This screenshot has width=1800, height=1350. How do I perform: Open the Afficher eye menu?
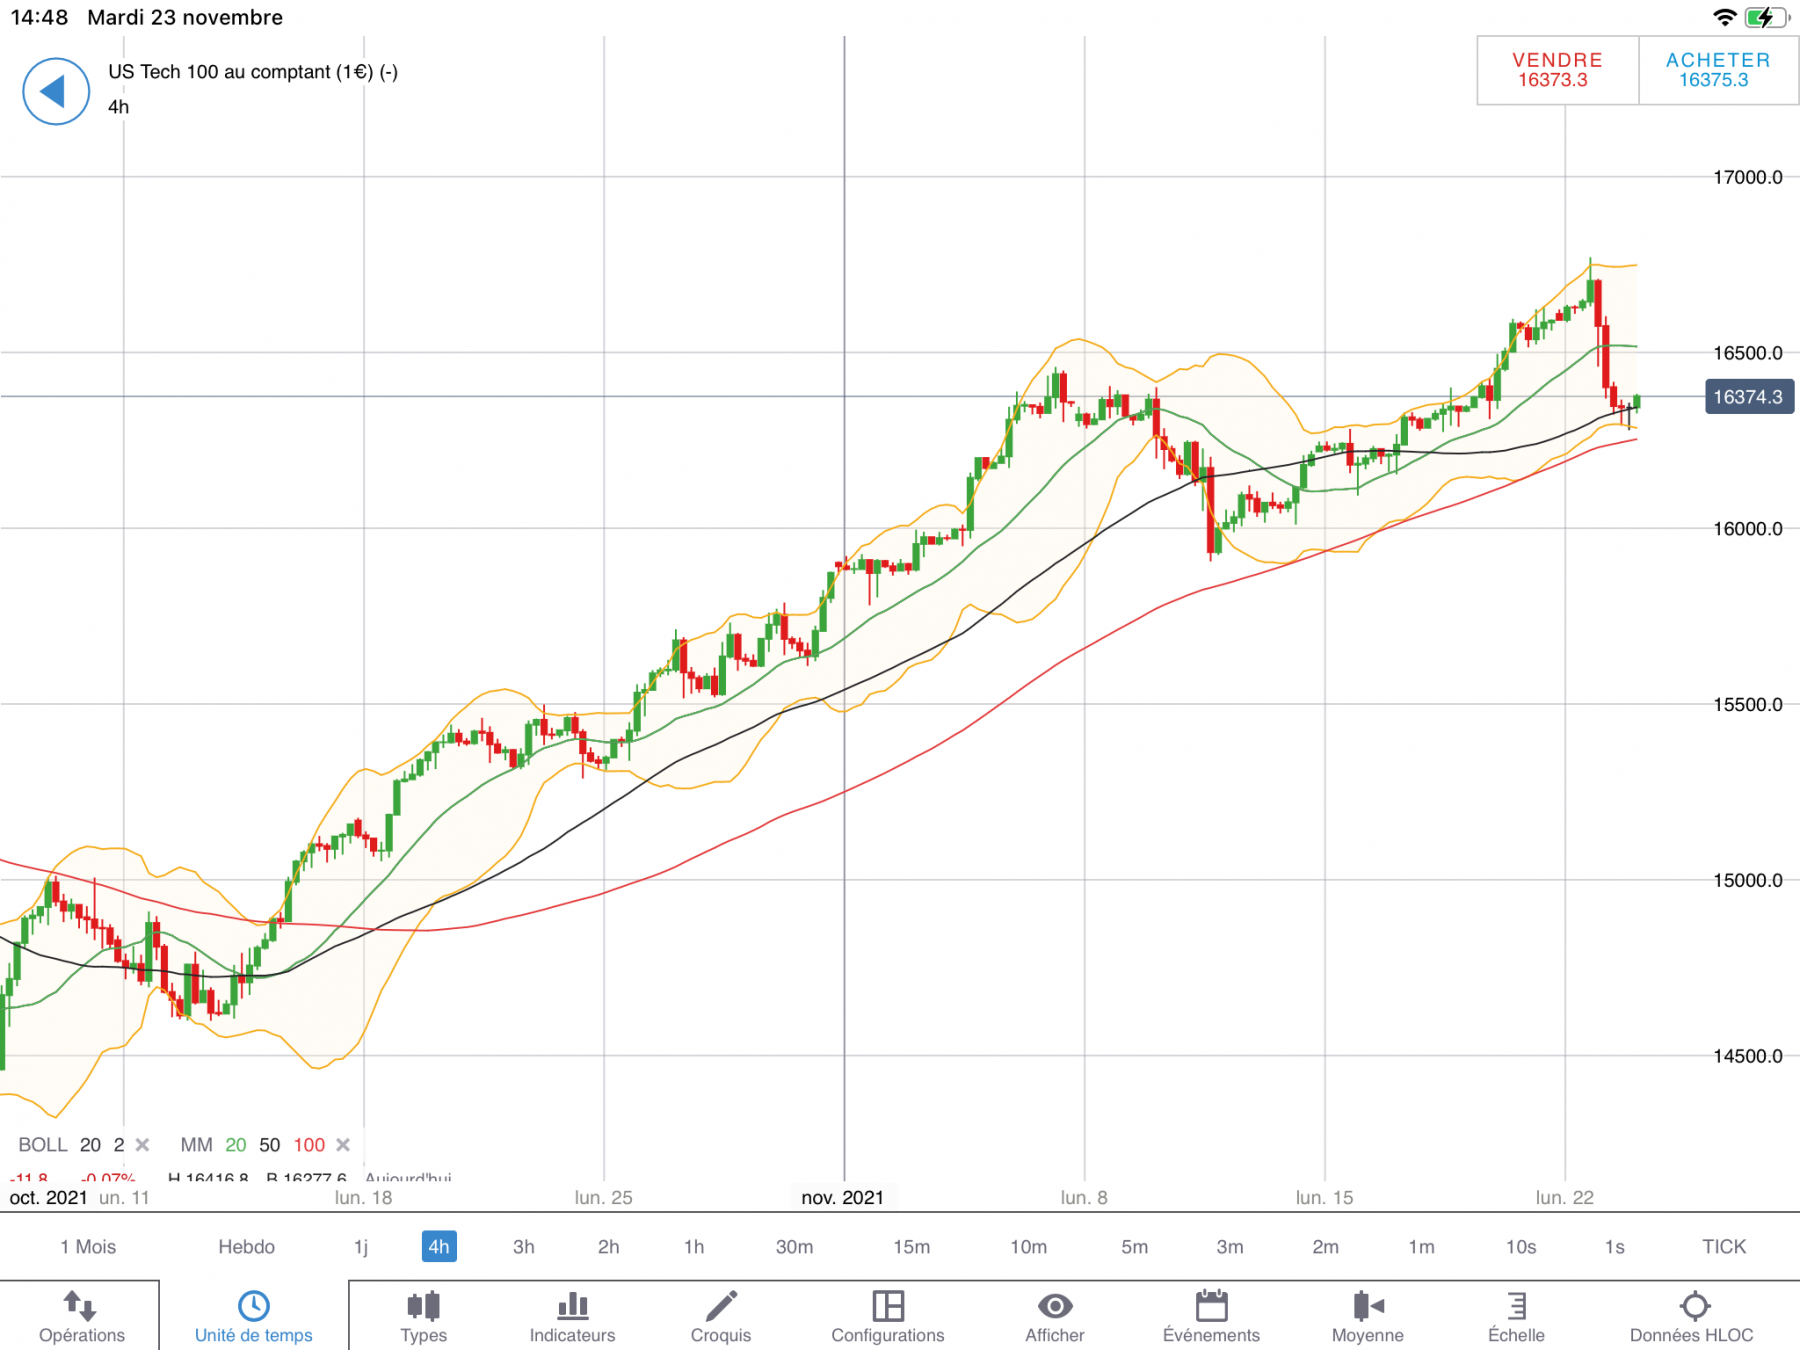pos(1054,1316)
